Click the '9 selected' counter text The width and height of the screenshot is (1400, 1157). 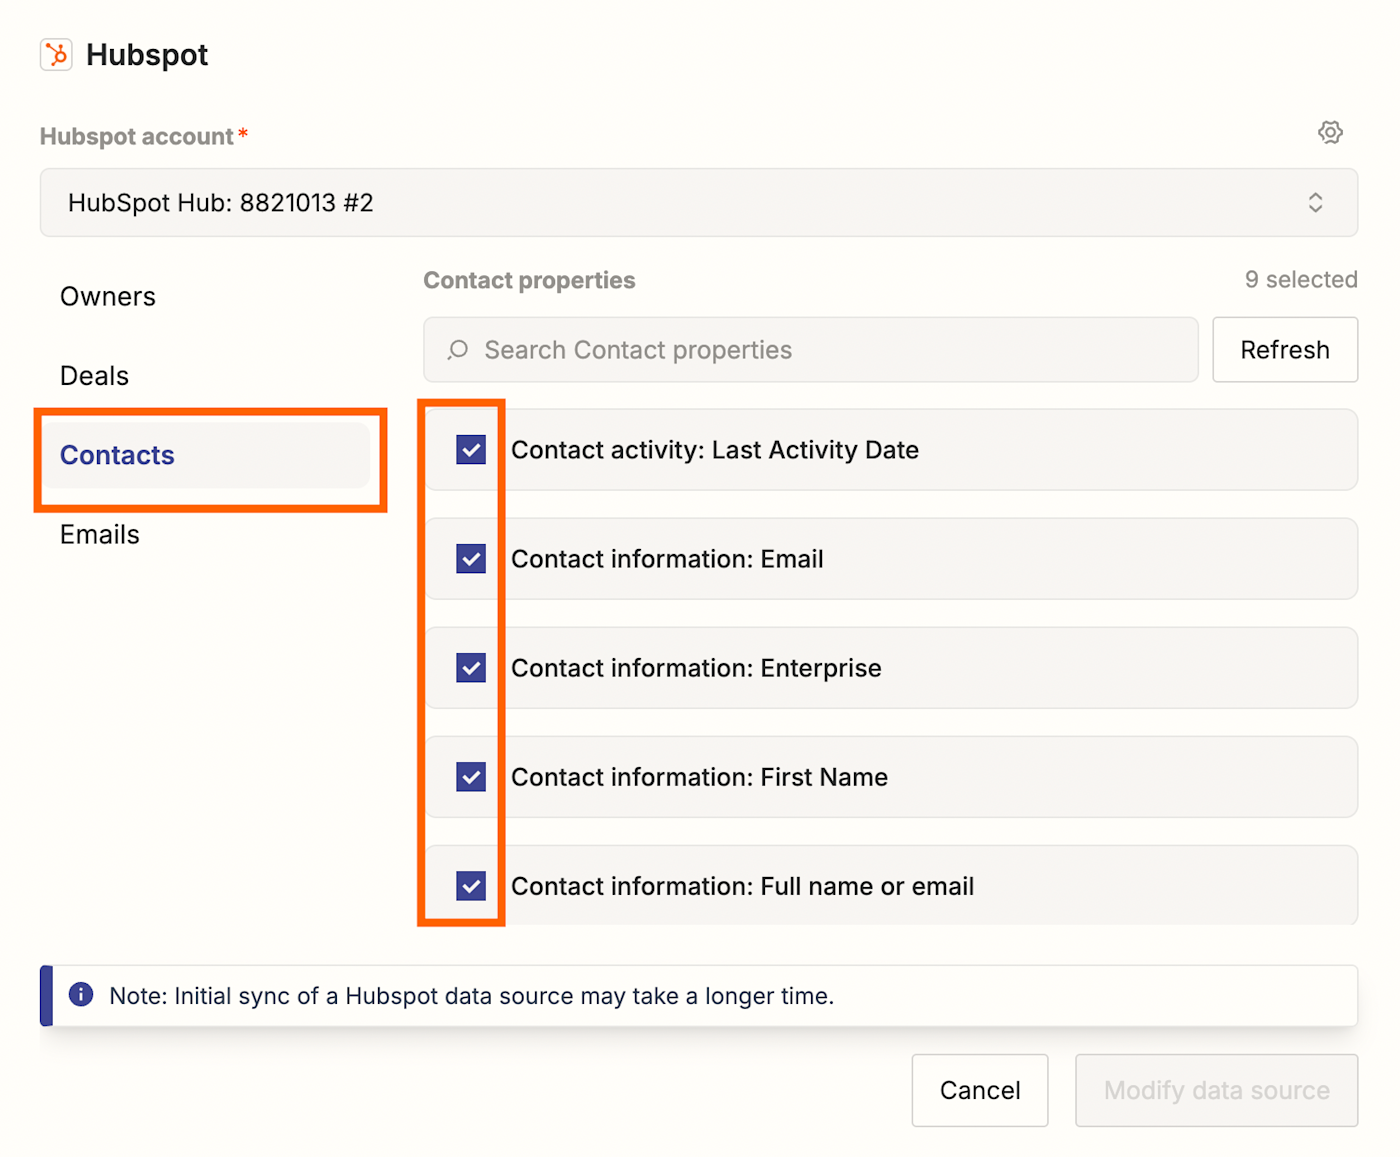click(1301, 280)
